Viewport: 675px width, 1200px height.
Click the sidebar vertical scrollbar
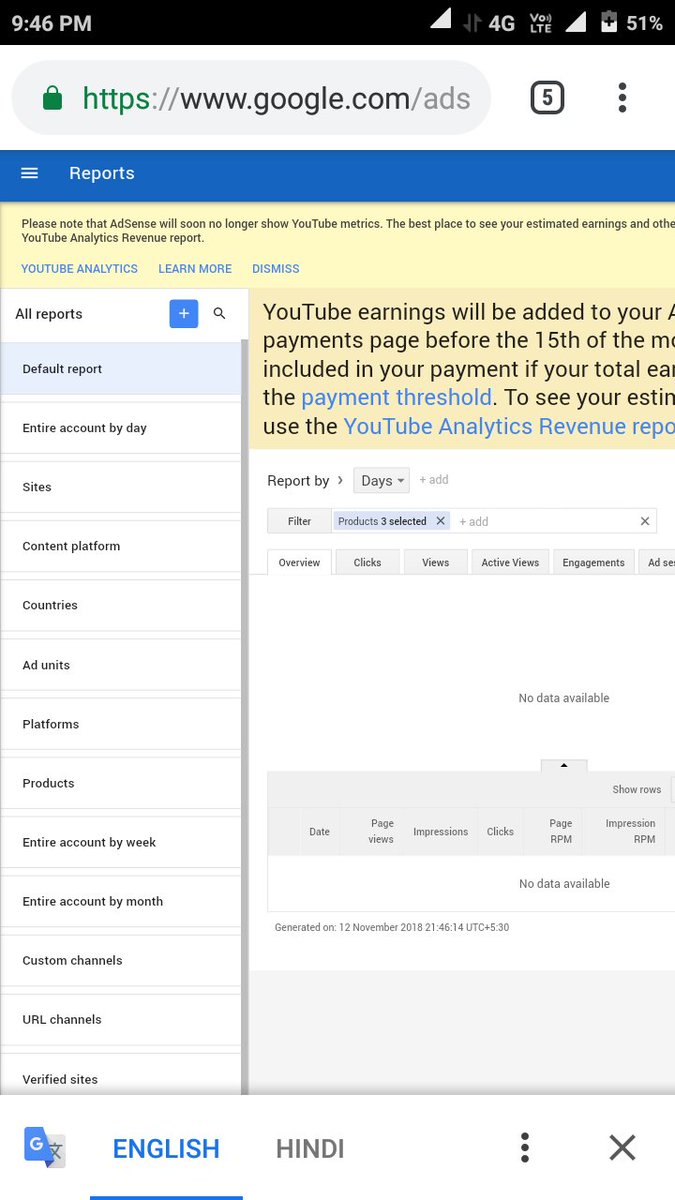click(x=245, y=718)
